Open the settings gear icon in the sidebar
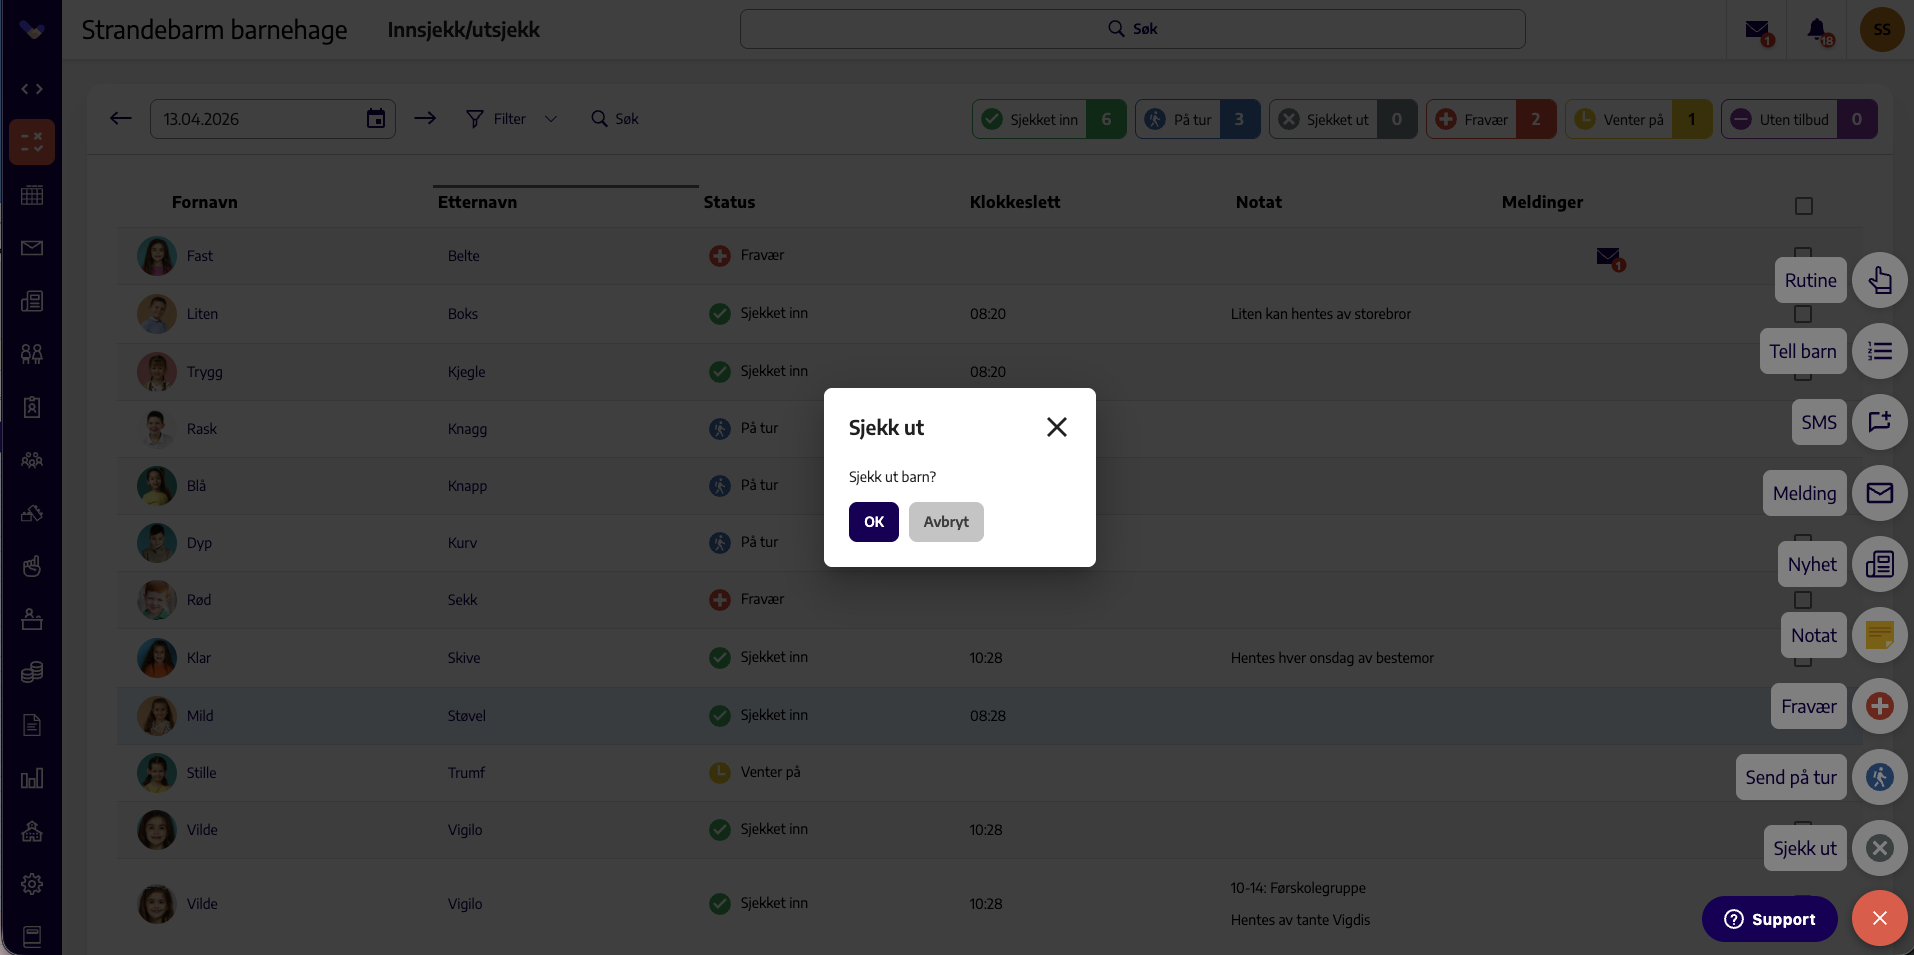The height and width of the screenshot is (955, 1914). point(32,884)
